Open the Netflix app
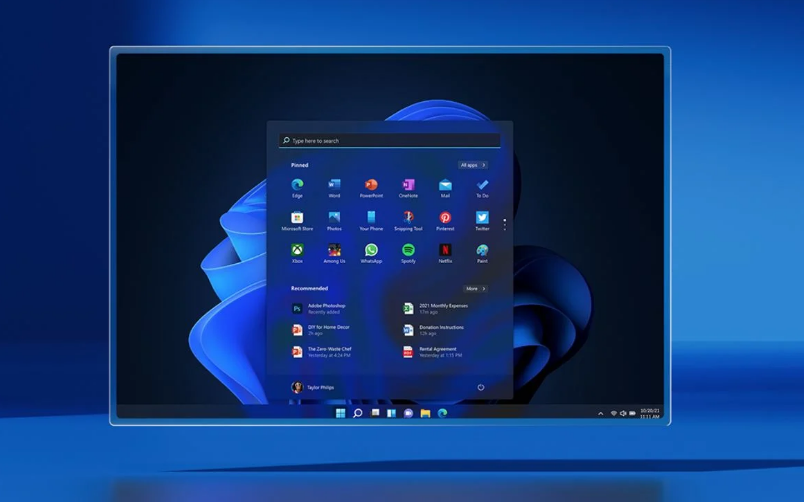804x502 pixels. 445,253
